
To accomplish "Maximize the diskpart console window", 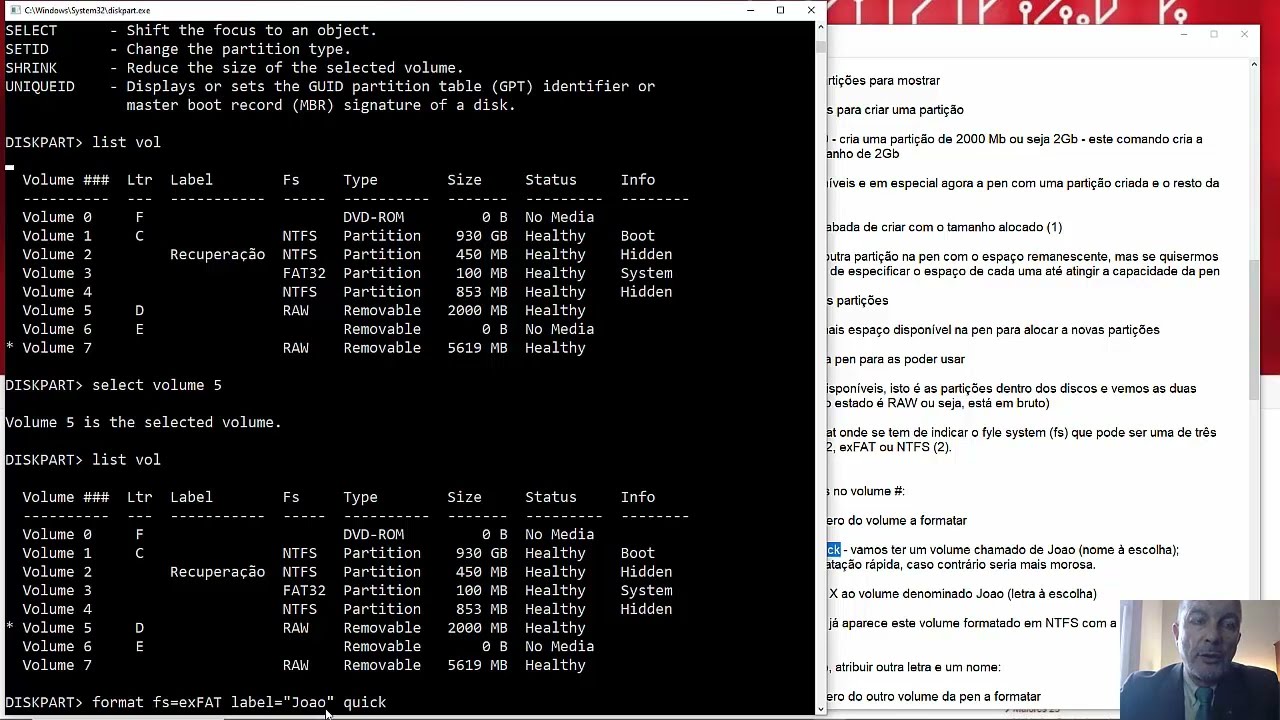I will point(780,10).
